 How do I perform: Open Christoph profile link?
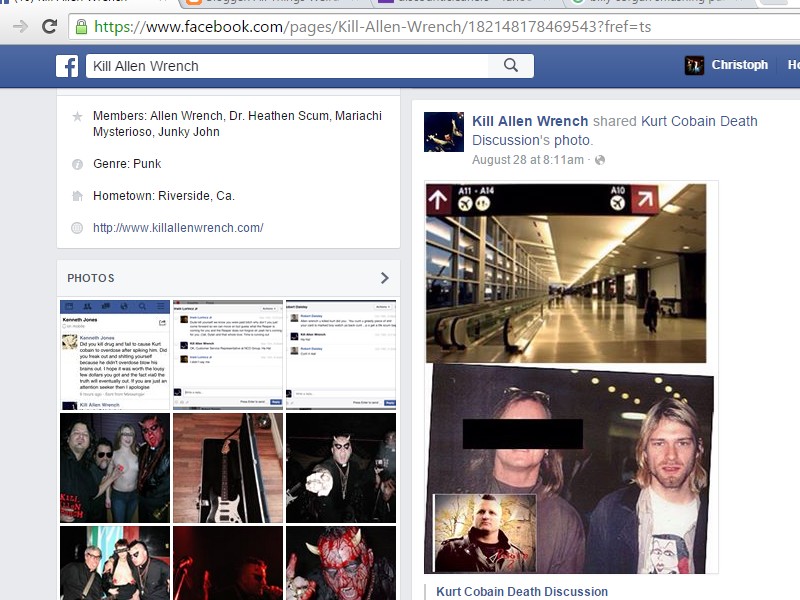[x=739, y=65]
